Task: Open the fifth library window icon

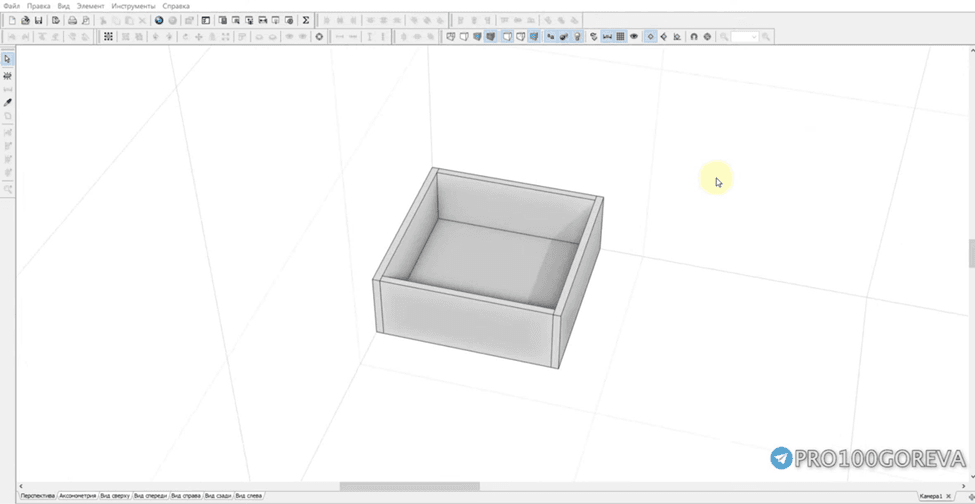Action: pos(275,20)
